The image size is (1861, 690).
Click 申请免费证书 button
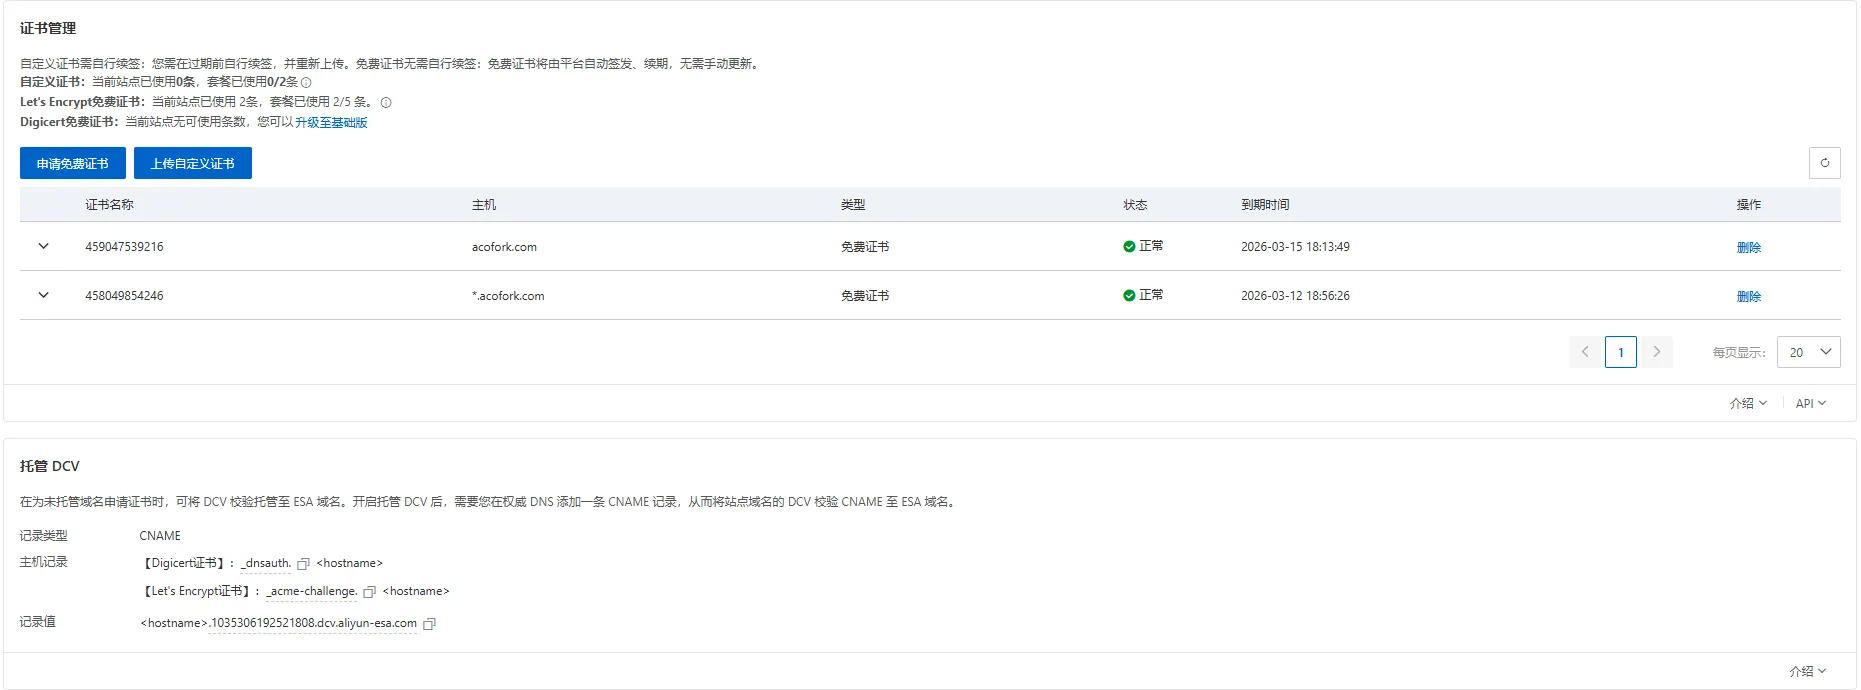point(73,163)
